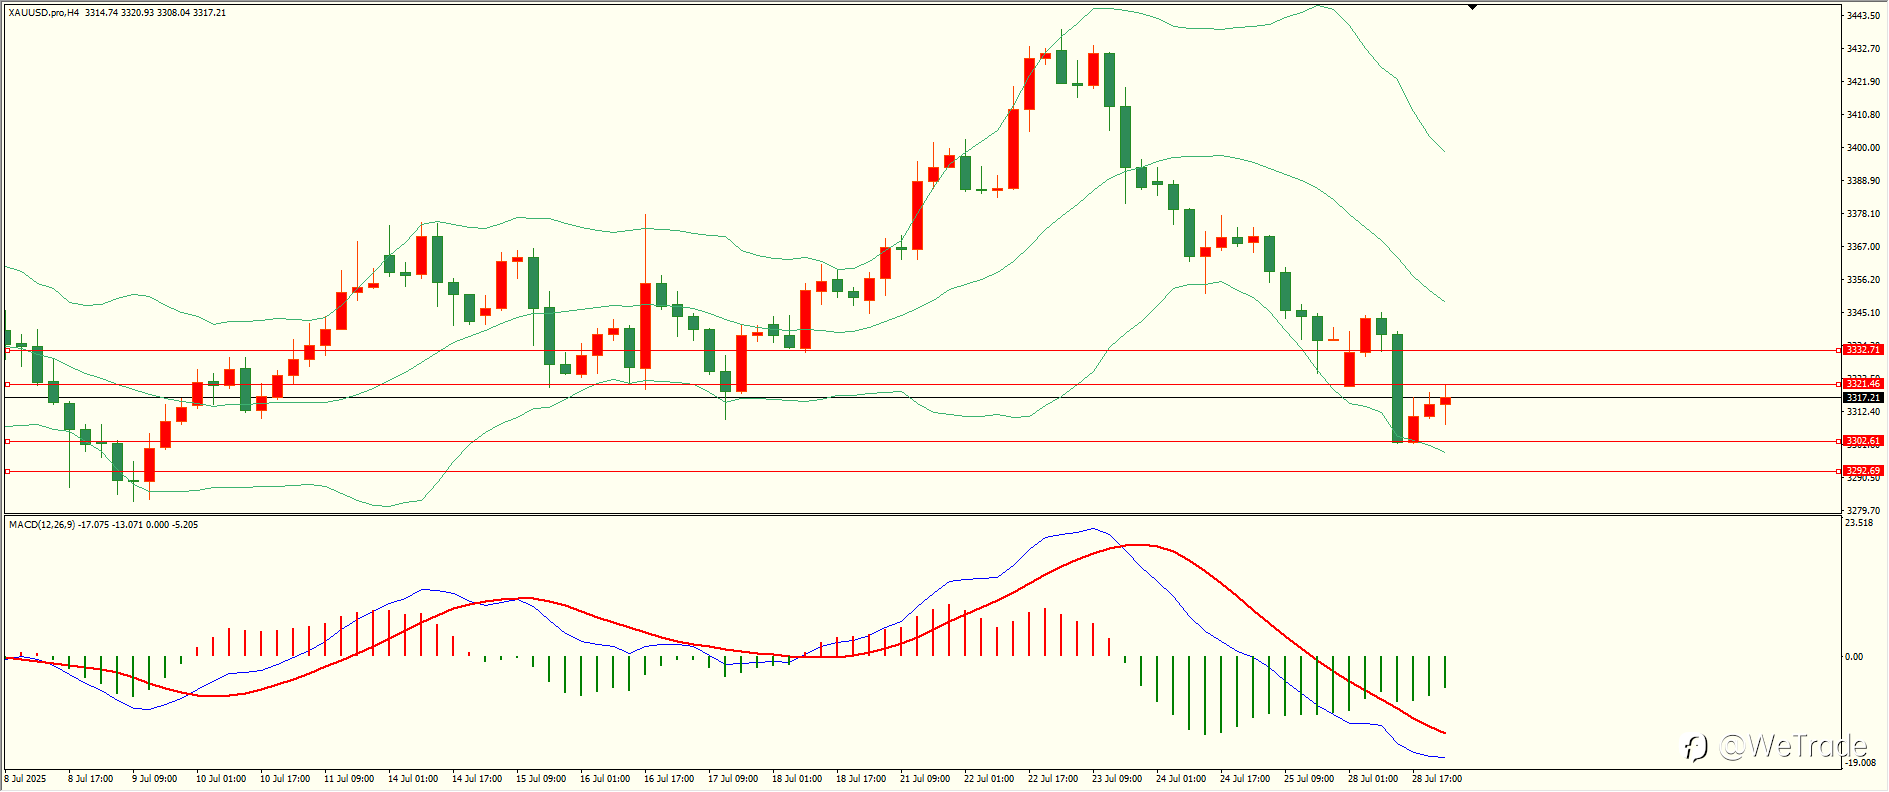
Task: Click the 15 Jul 09:00 time axis label
Action: (541, 779)
